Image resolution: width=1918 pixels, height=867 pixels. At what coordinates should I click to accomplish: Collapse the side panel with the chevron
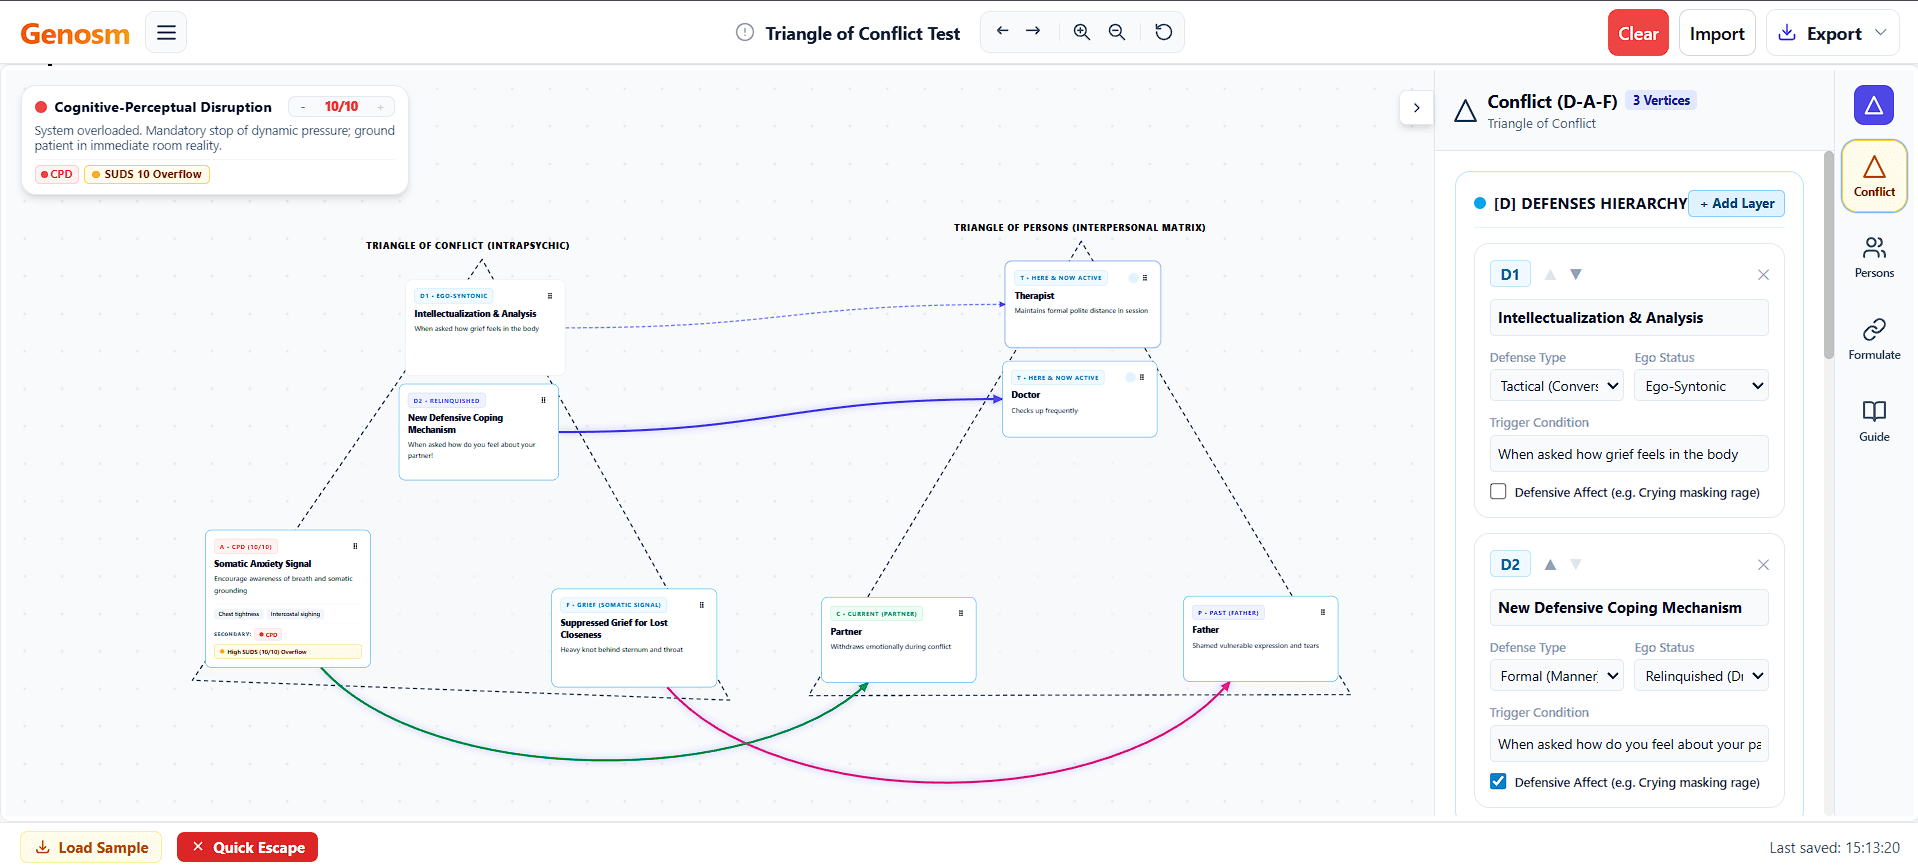pyautogui.click(x=1416, y=108)
